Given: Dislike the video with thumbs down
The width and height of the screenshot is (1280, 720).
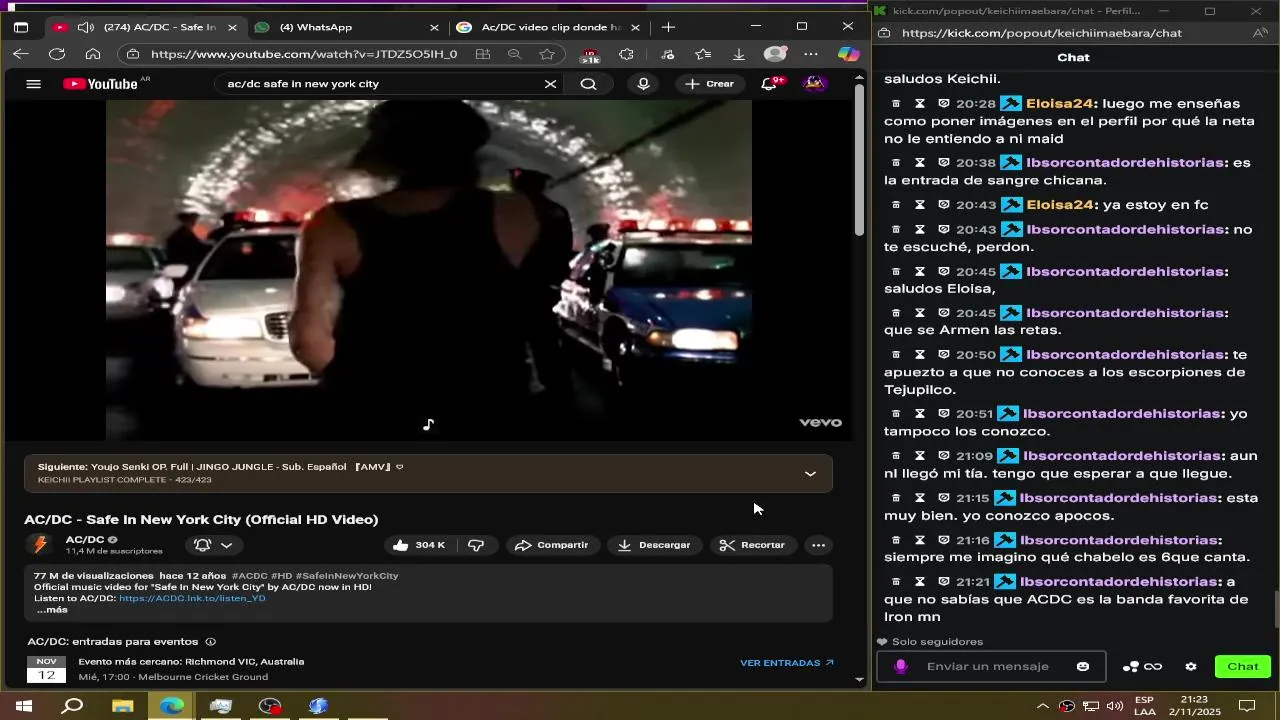Looking at the screenshot, I should pos(477,545).
